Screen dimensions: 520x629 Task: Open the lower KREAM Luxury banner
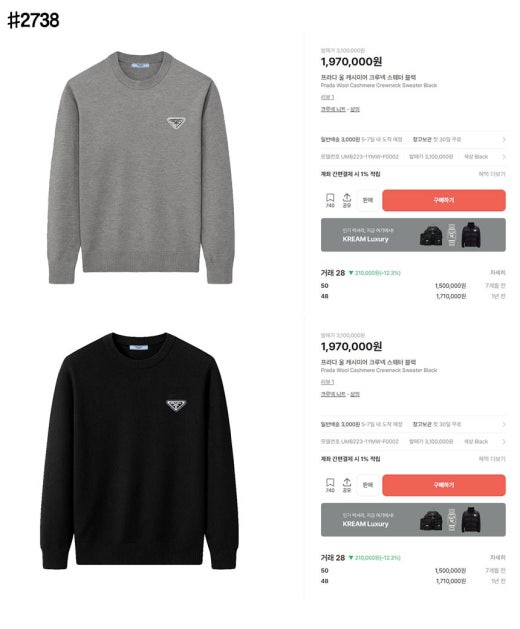click(x=413, y=520)
